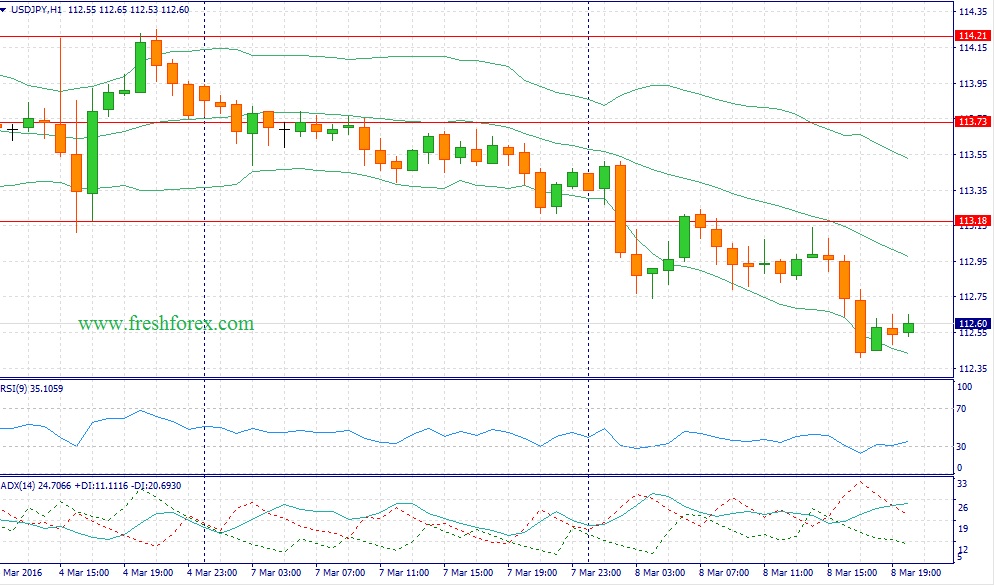Click the 4 Mar 2016 date label
This screenshot has width=995, height=585.
[x=22, y=574]
